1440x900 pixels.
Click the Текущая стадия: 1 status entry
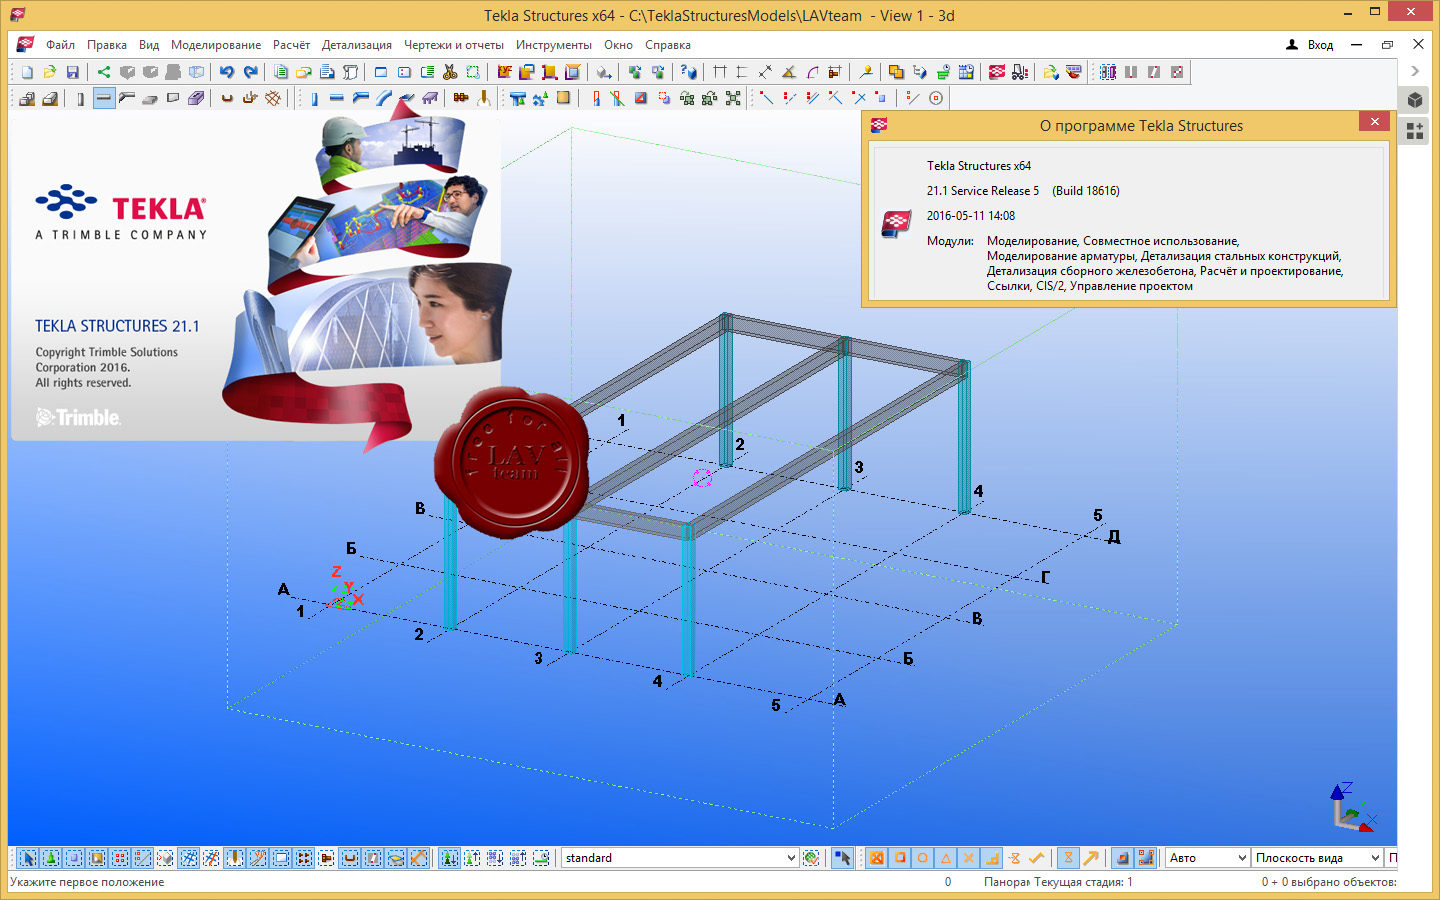[x=1083, y=882]
